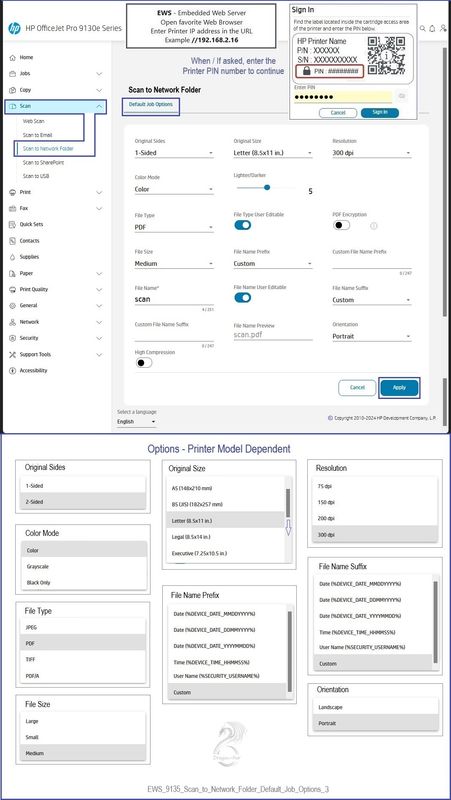Expand the Support Tools menu chevron
This screenshot has width=451, height=800.
pos(99,355)
